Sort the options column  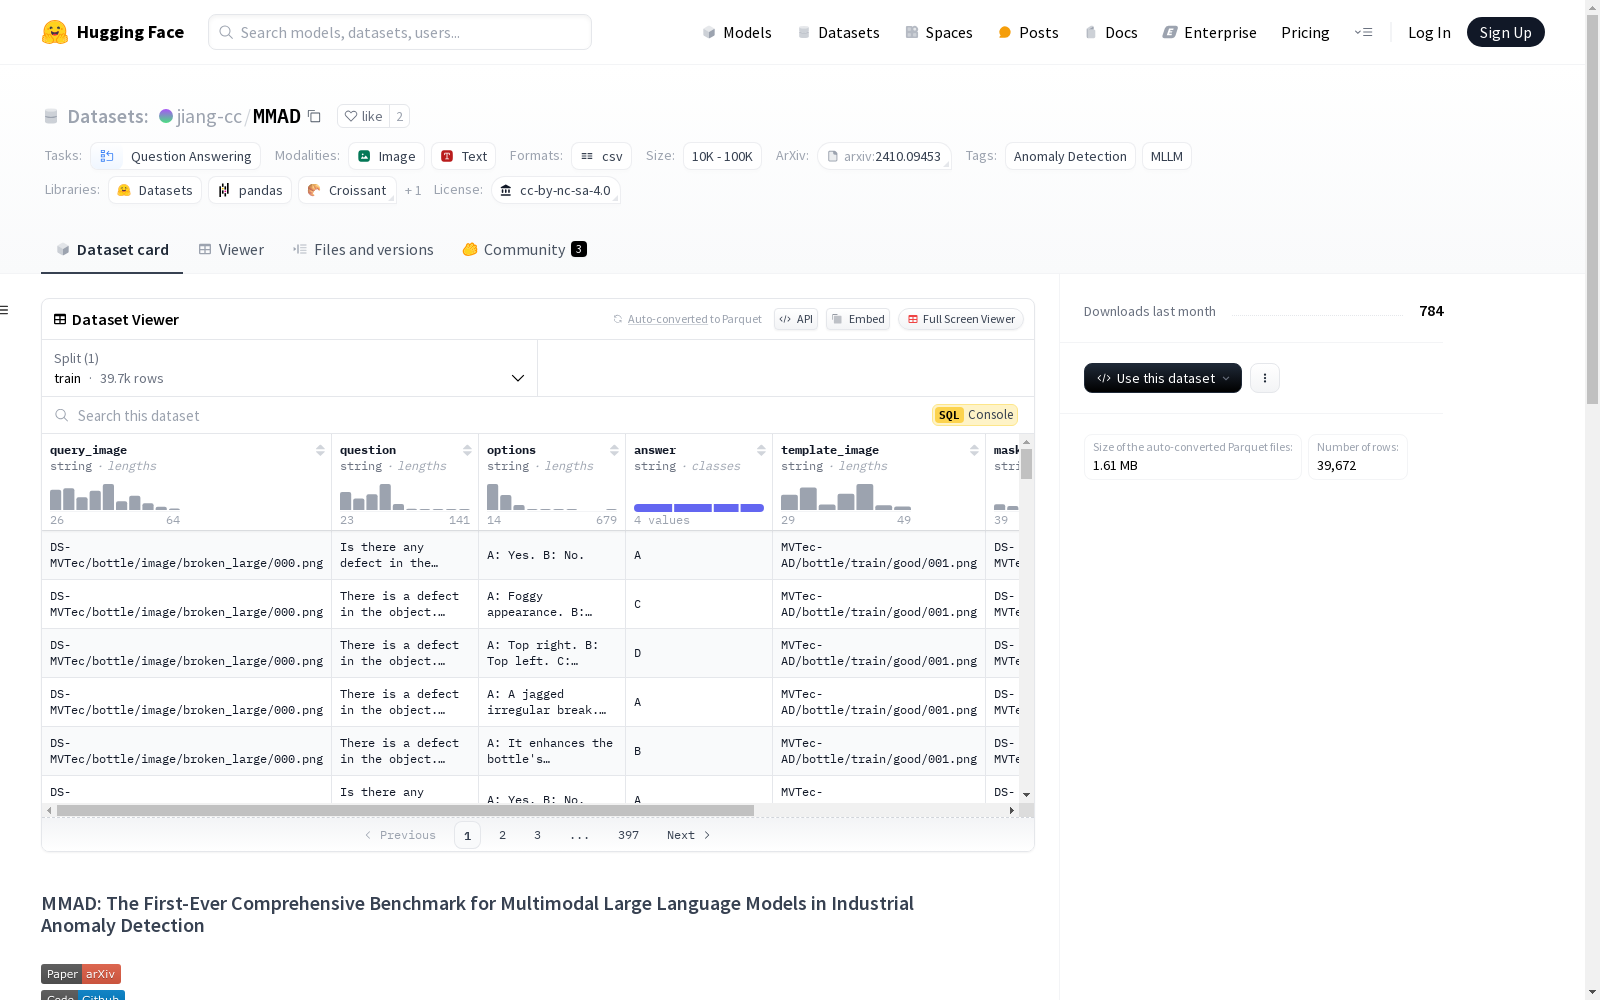click(x=614, y=450)
